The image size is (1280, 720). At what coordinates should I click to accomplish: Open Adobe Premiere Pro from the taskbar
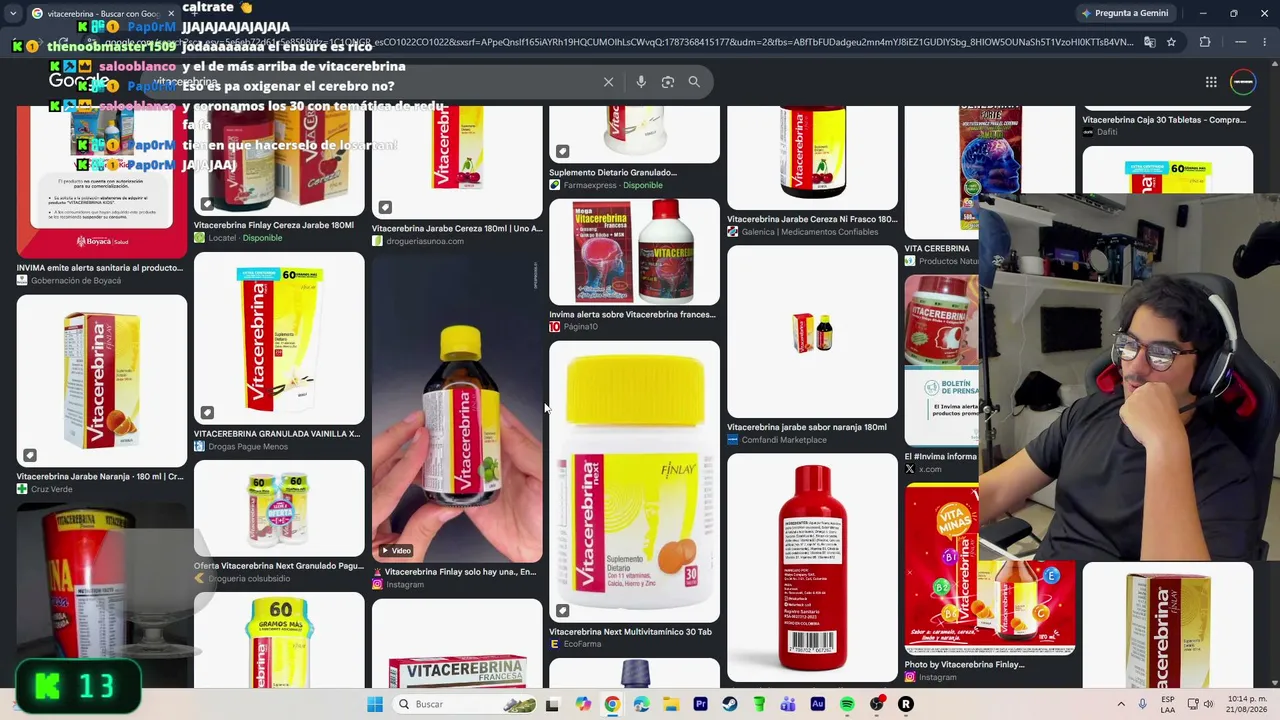(x=700, y=704)
